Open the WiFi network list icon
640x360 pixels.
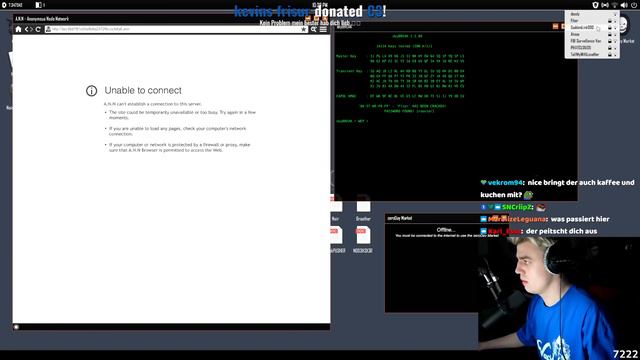pos(615,5)
